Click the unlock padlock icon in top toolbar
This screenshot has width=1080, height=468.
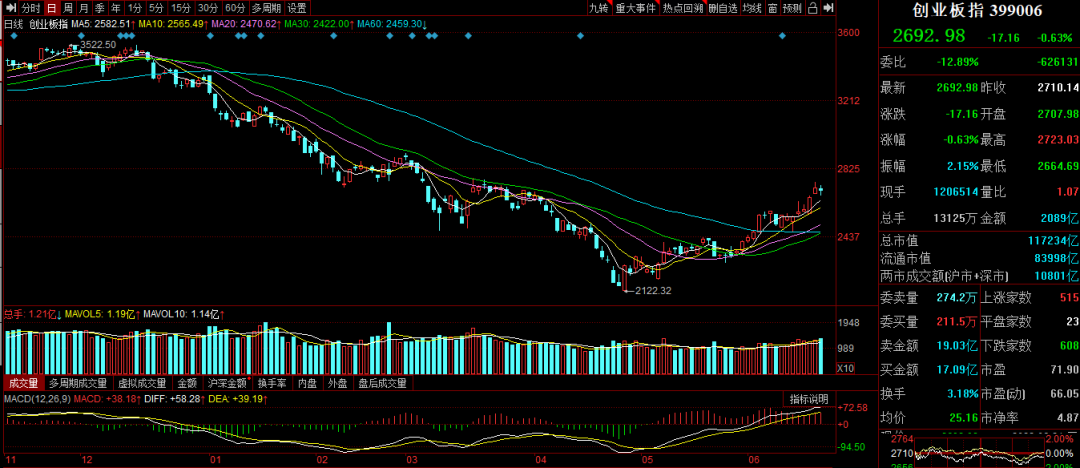(813, 8)
